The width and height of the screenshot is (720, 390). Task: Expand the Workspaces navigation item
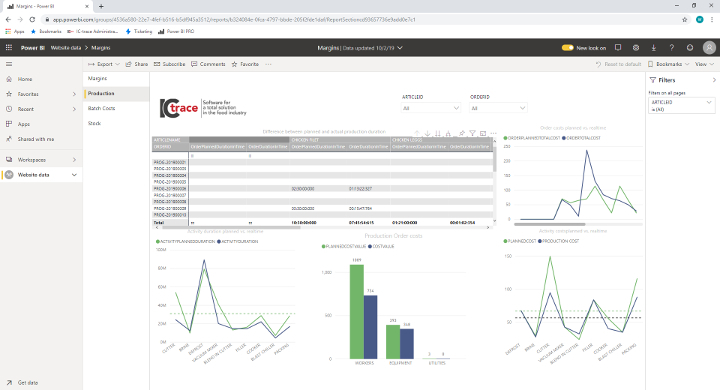(x=41, y=160)
